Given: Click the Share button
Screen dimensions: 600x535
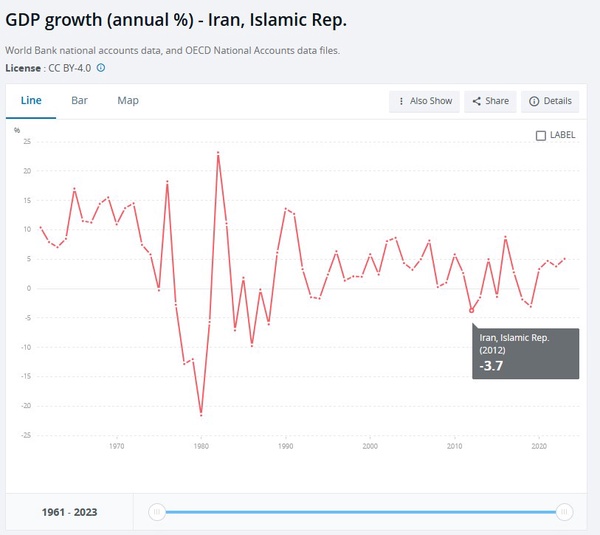Looking at the screenshot, I should coord(490,101).
